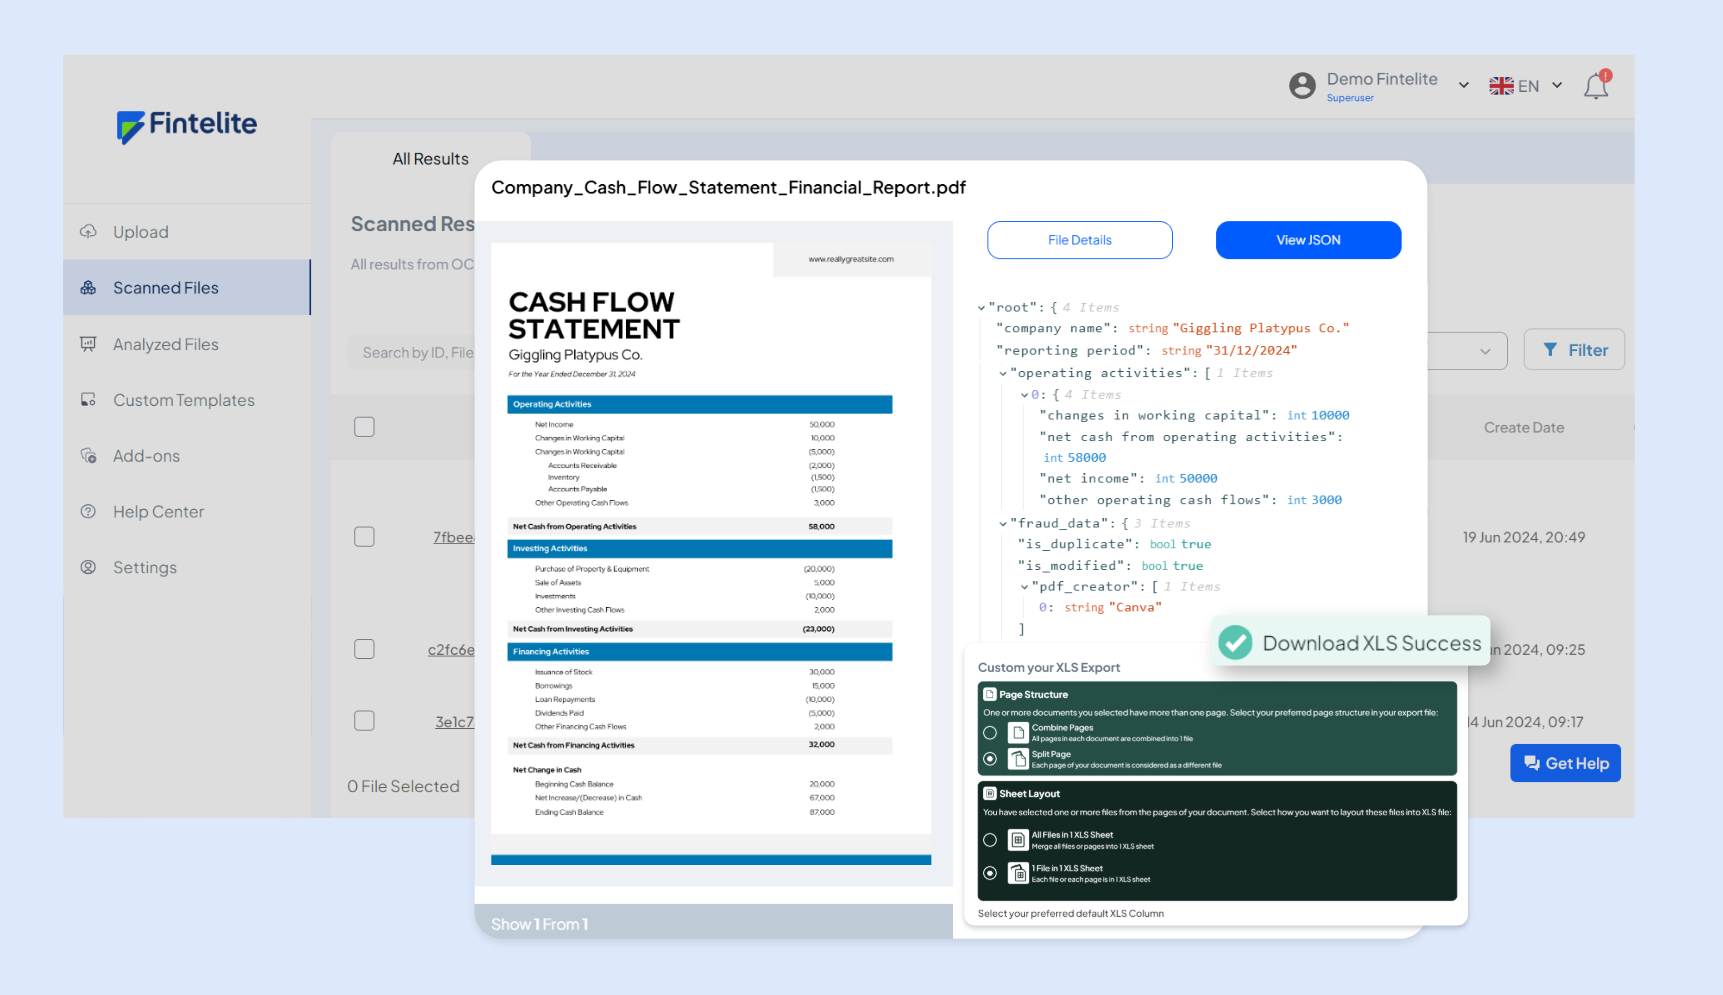Open the EN language dropdown
Image resolution: width=1723 pixels, height=995 pixels.
coord(1525,86)
